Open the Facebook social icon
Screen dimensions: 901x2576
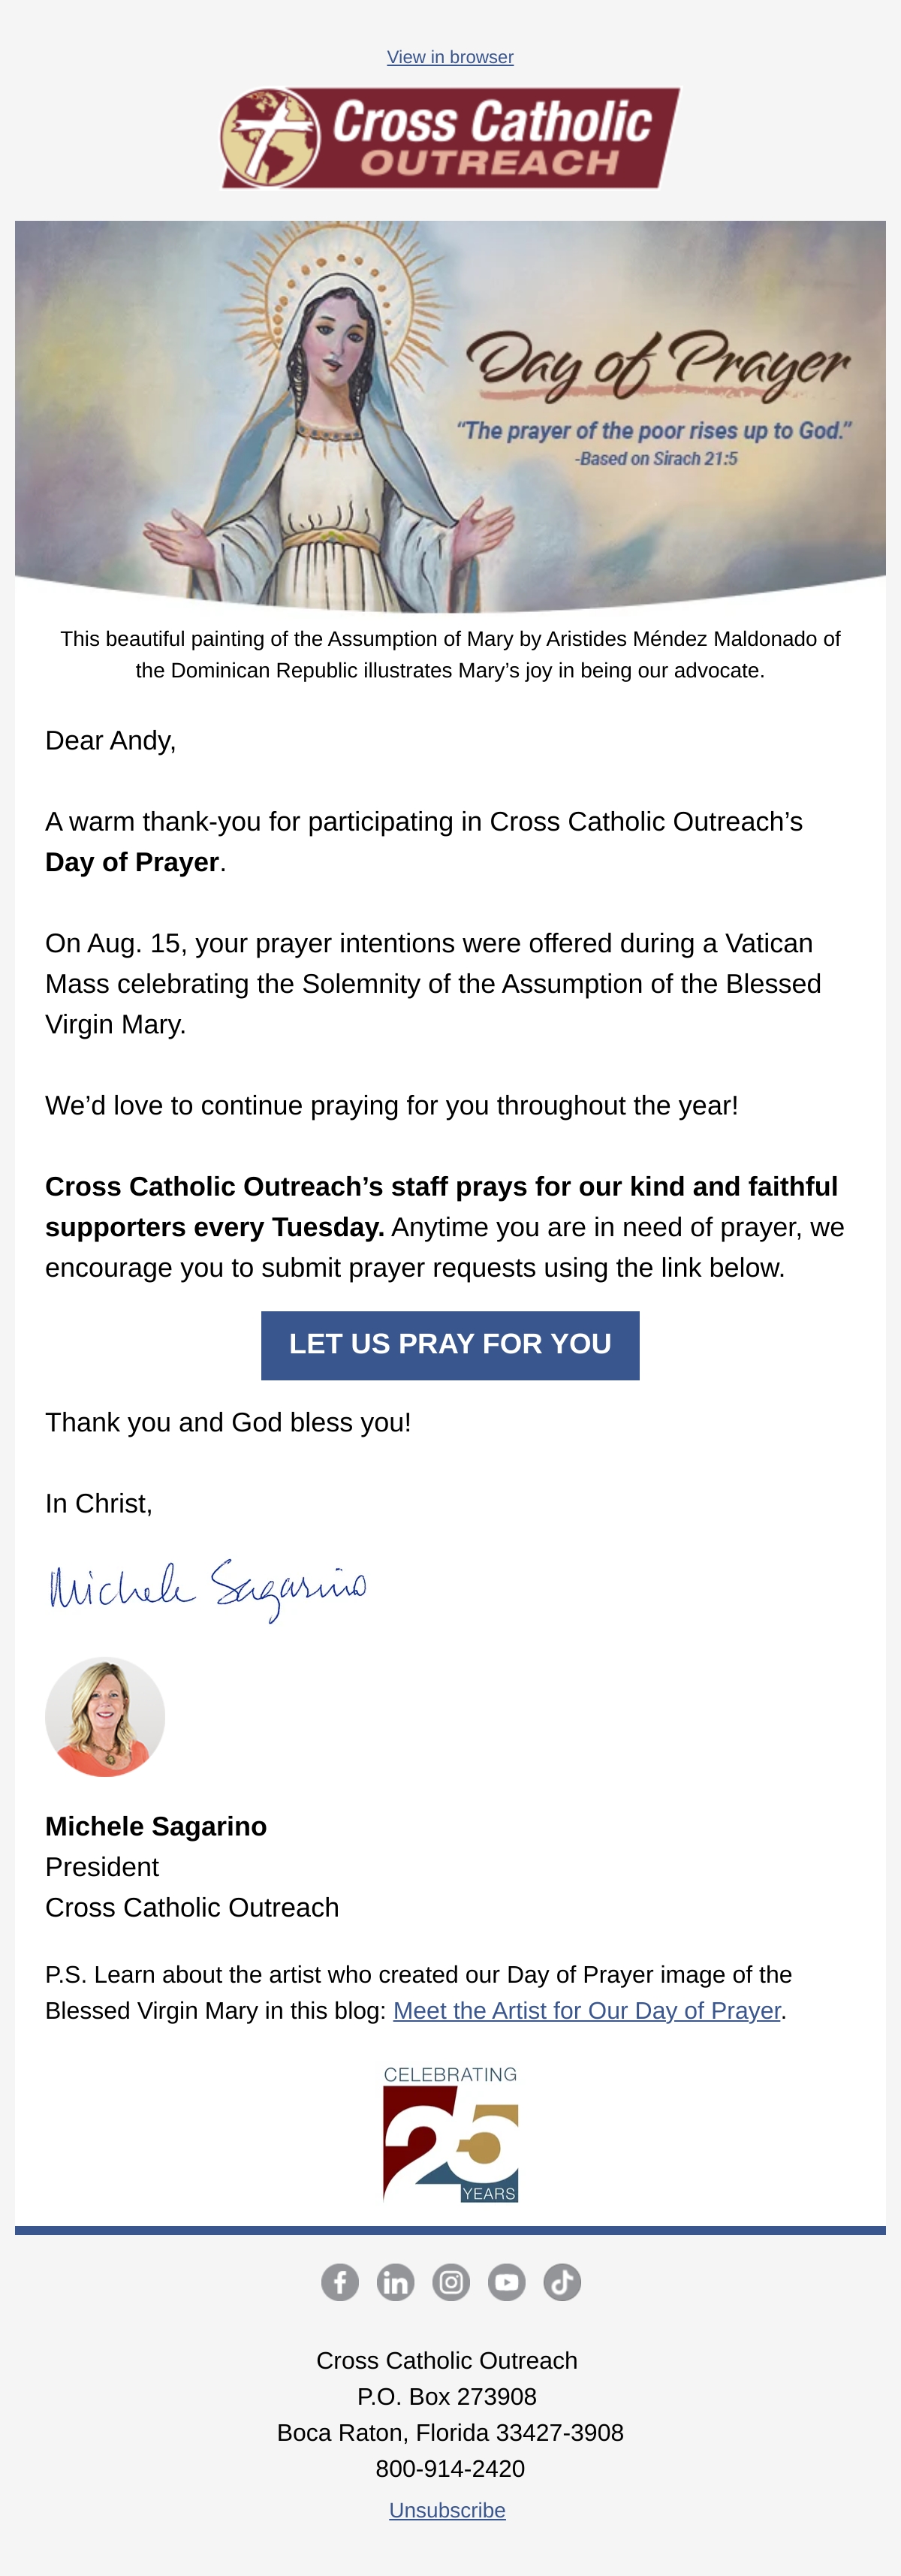click(340, 2282)
